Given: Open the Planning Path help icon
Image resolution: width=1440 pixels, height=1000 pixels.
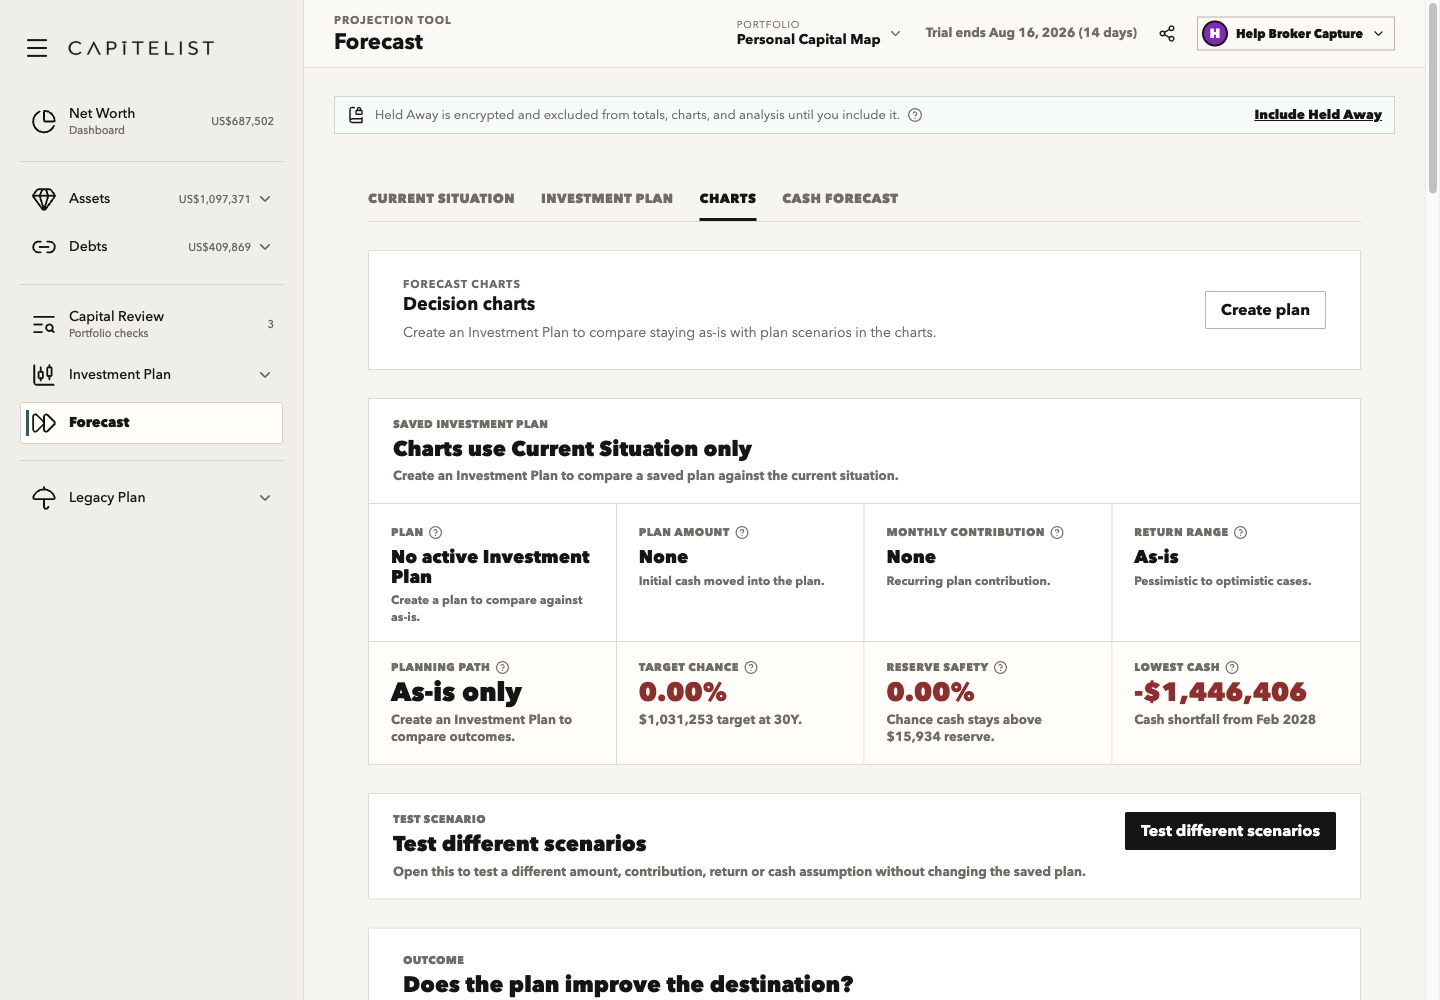Looking at the screenshot, I should coord(503,667).
